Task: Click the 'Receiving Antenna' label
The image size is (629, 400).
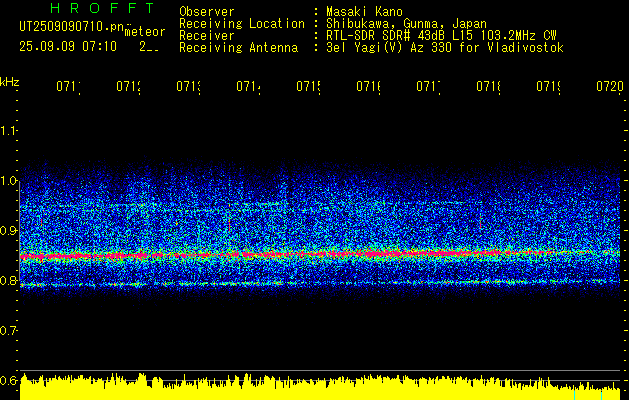Action: pos(238,48)
